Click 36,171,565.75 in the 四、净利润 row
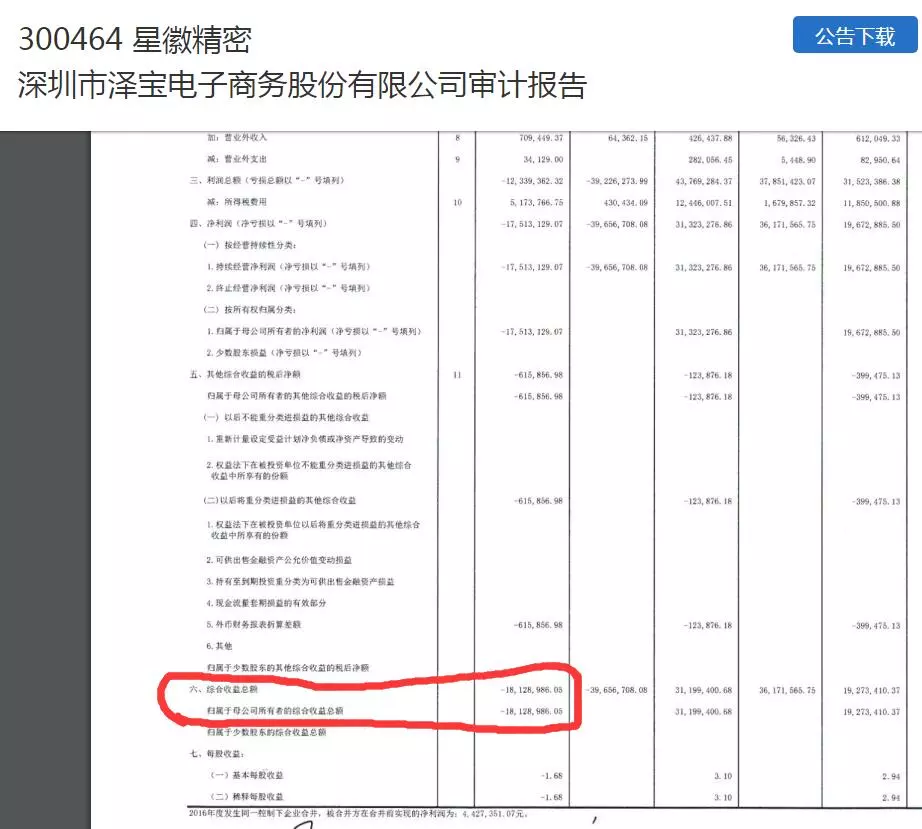This screenshot has width=922, height=829. click(787, 225)
